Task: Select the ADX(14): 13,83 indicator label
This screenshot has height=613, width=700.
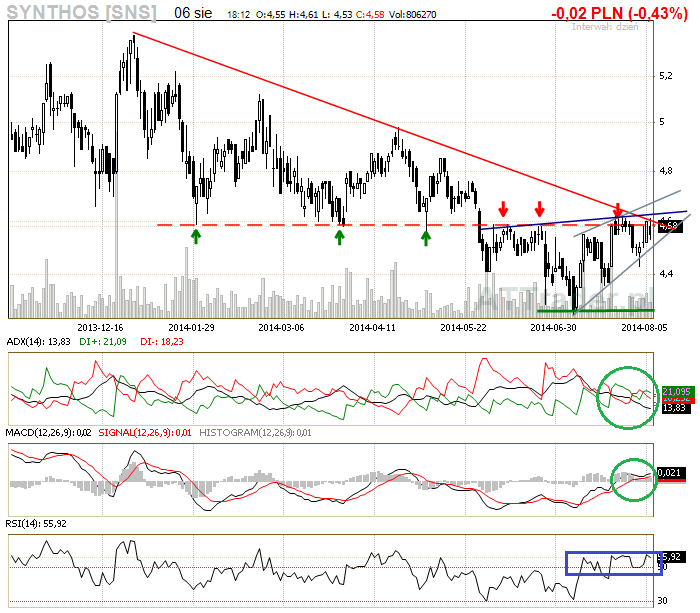Action: click(38, 342)
